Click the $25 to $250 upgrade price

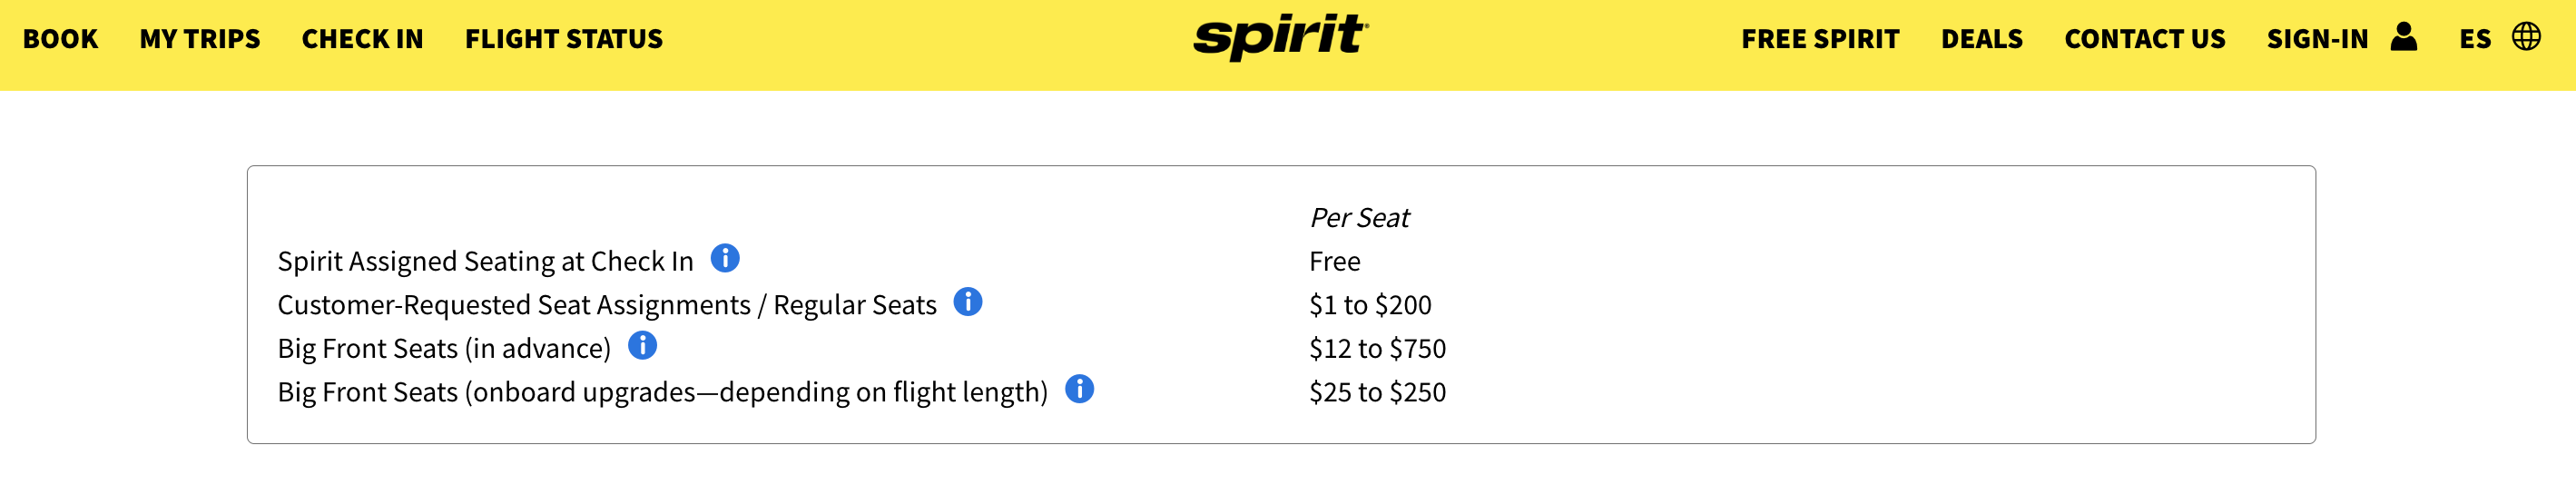click(x=1377, y=392)
